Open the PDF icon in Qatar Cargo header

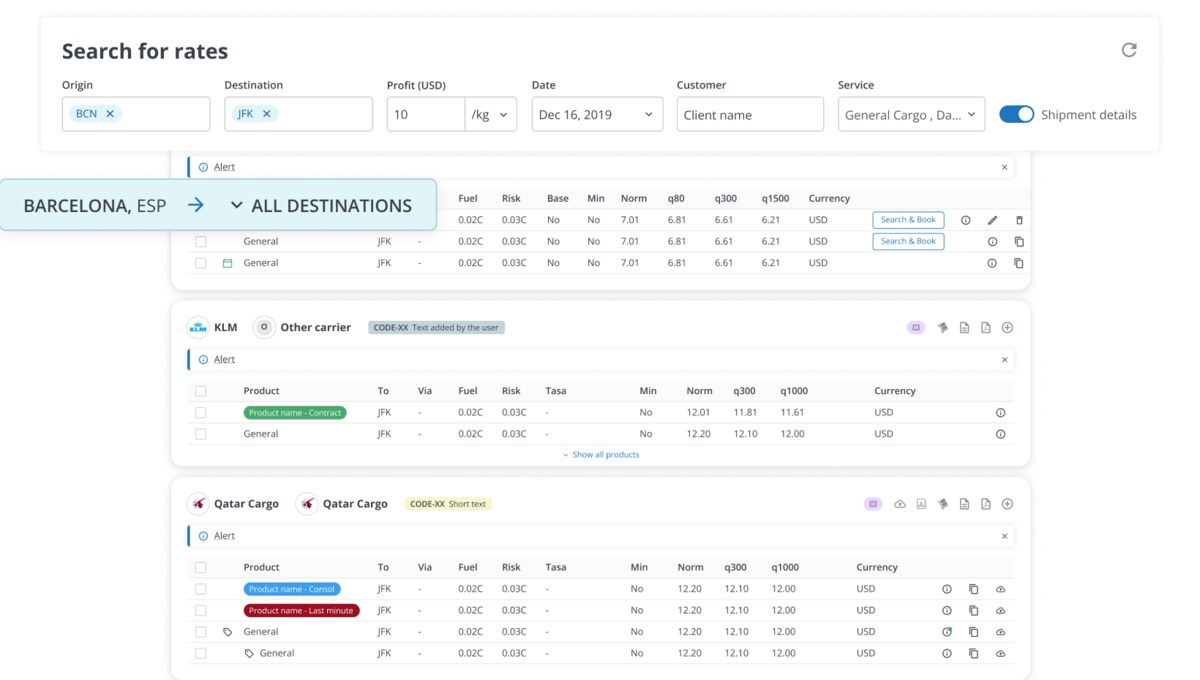986,504
